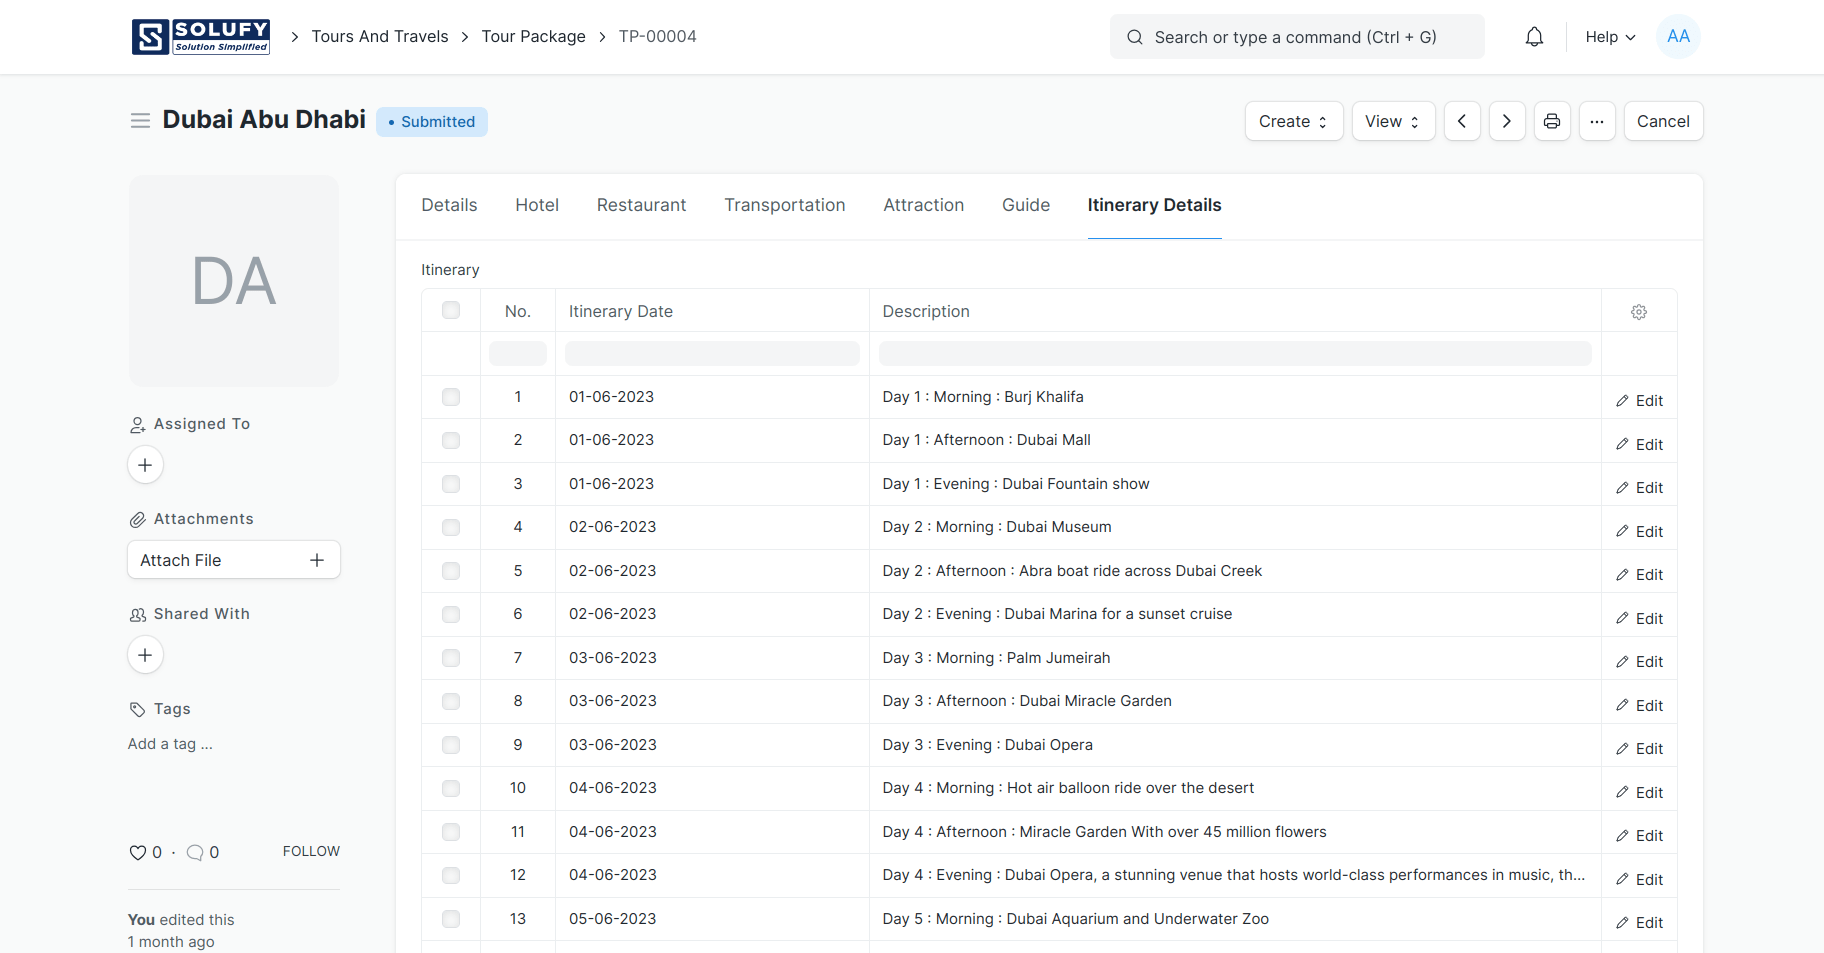Navigate to Tour Package breadcrumb
The width and height of the screenshot is (1824, 953).
533,37
